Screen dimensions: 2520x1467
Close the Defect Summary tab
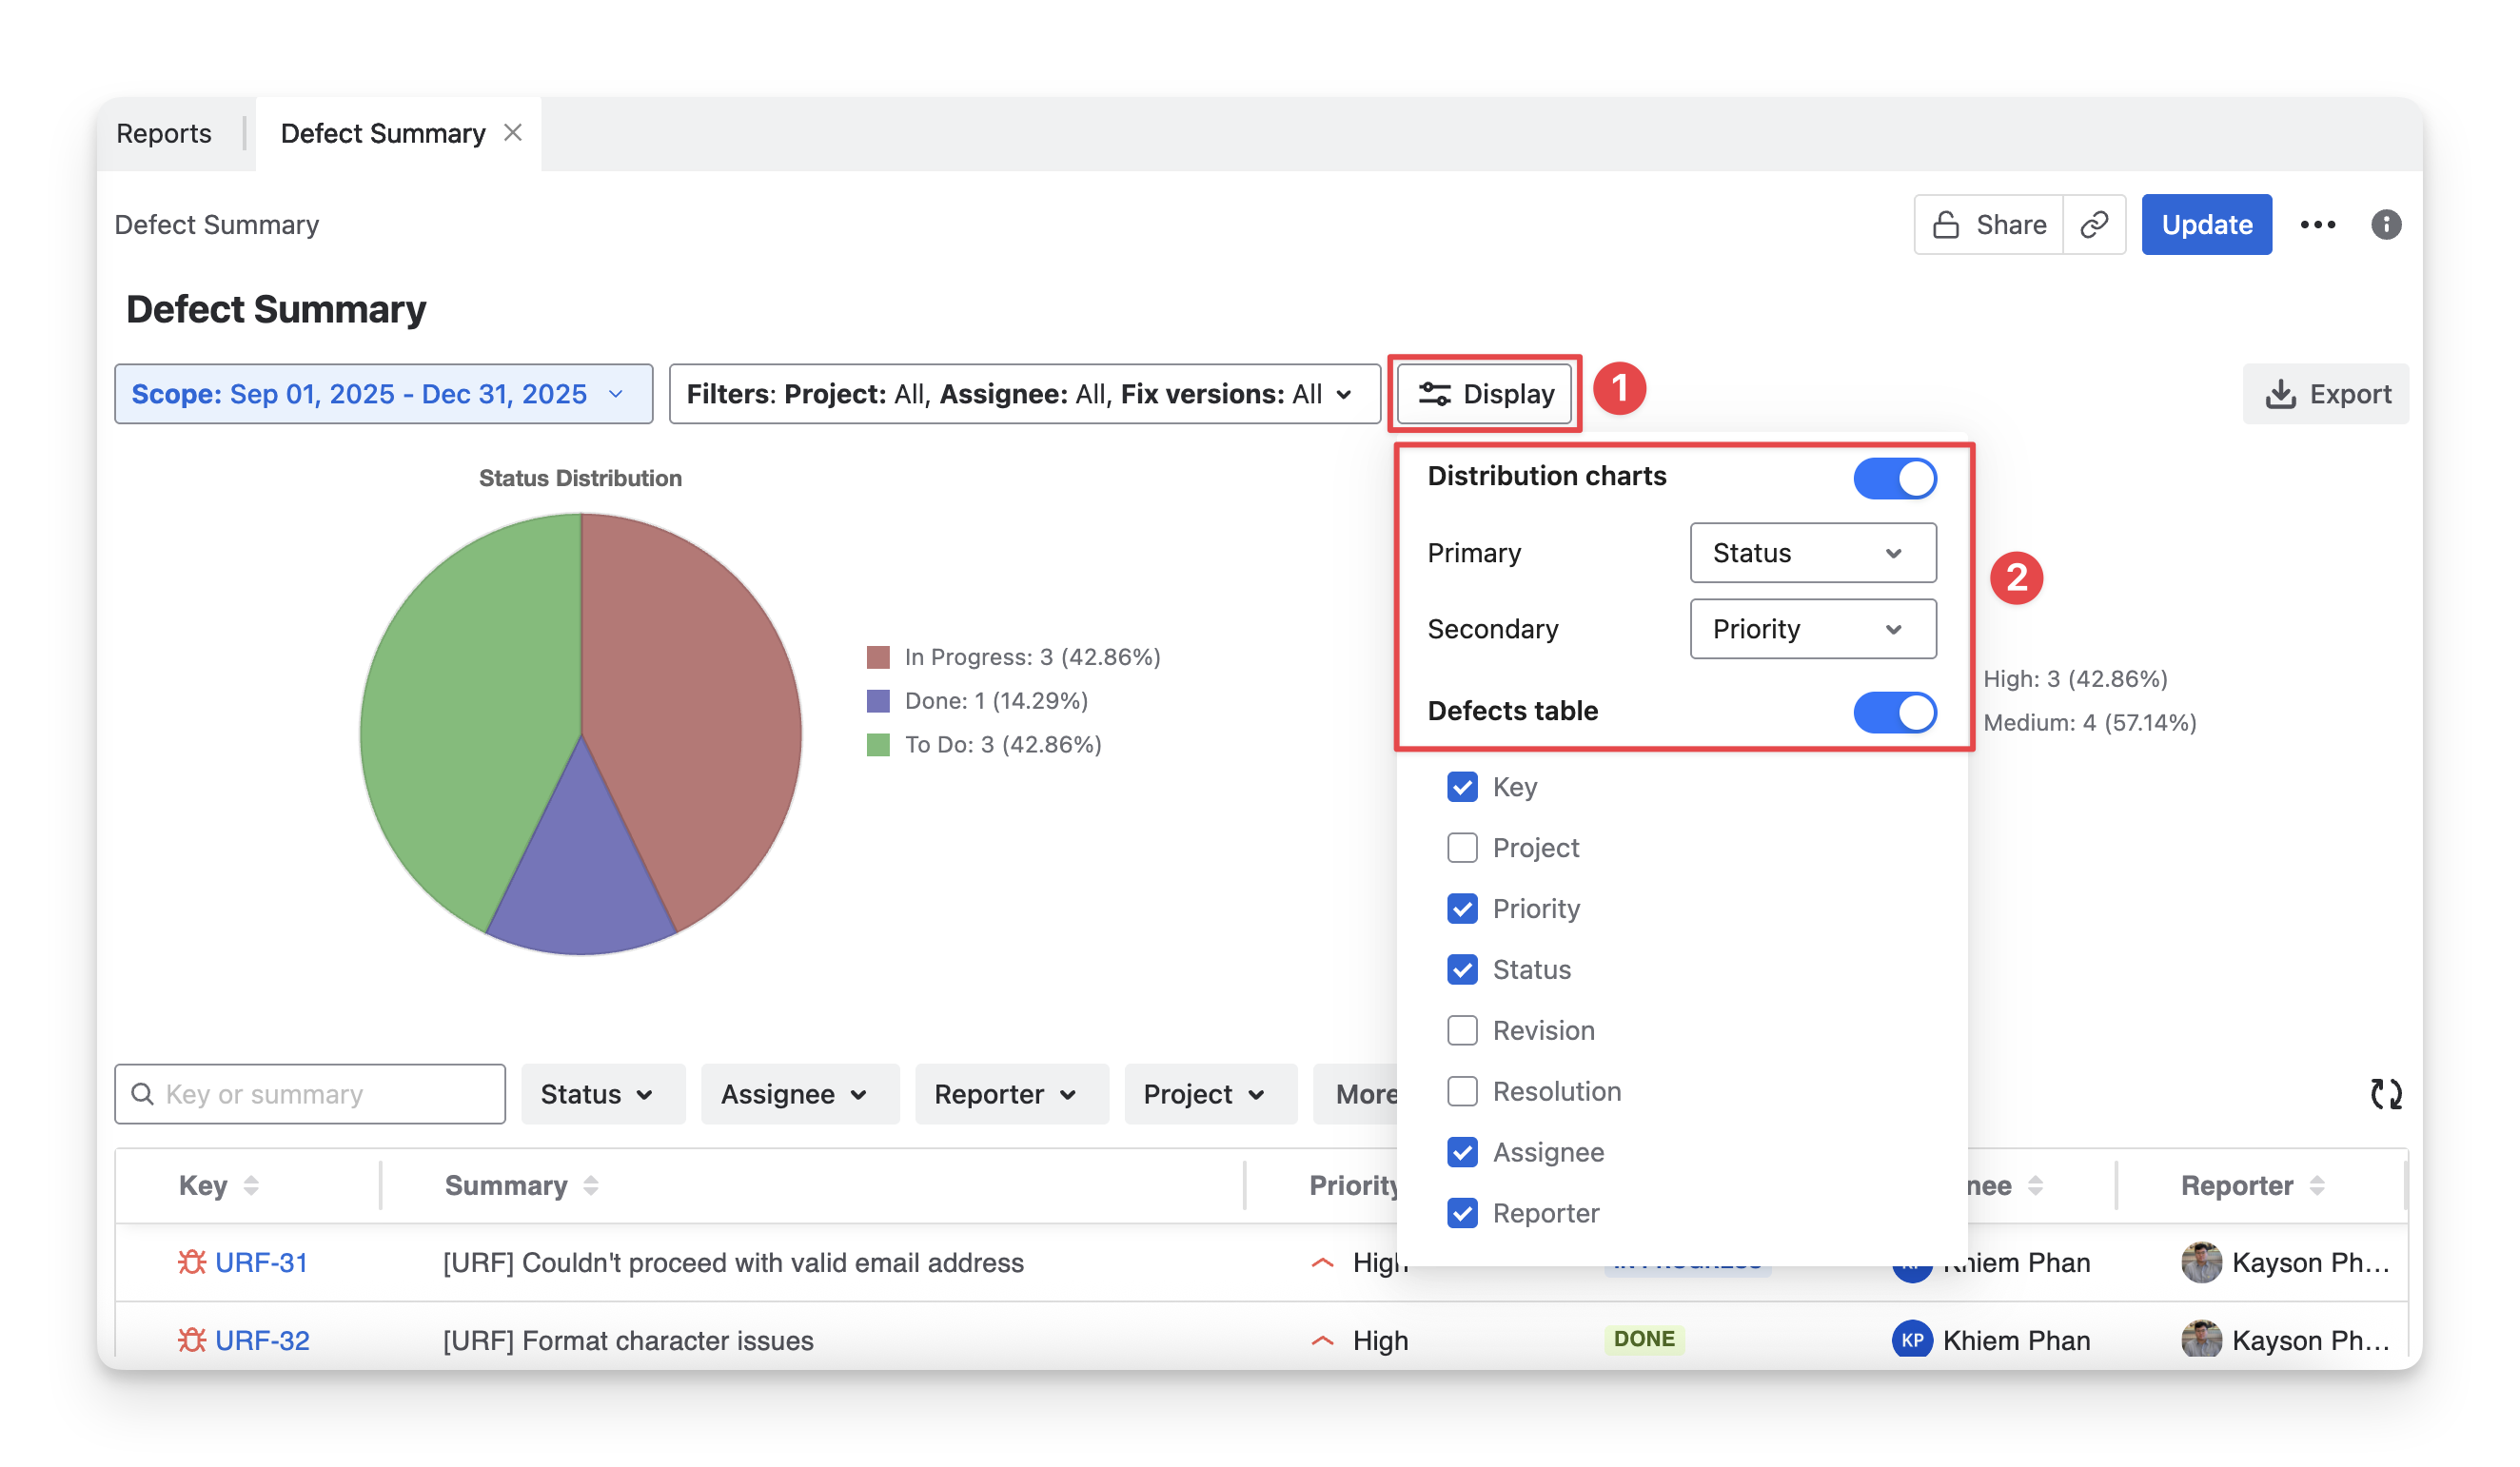click(513, 133)
